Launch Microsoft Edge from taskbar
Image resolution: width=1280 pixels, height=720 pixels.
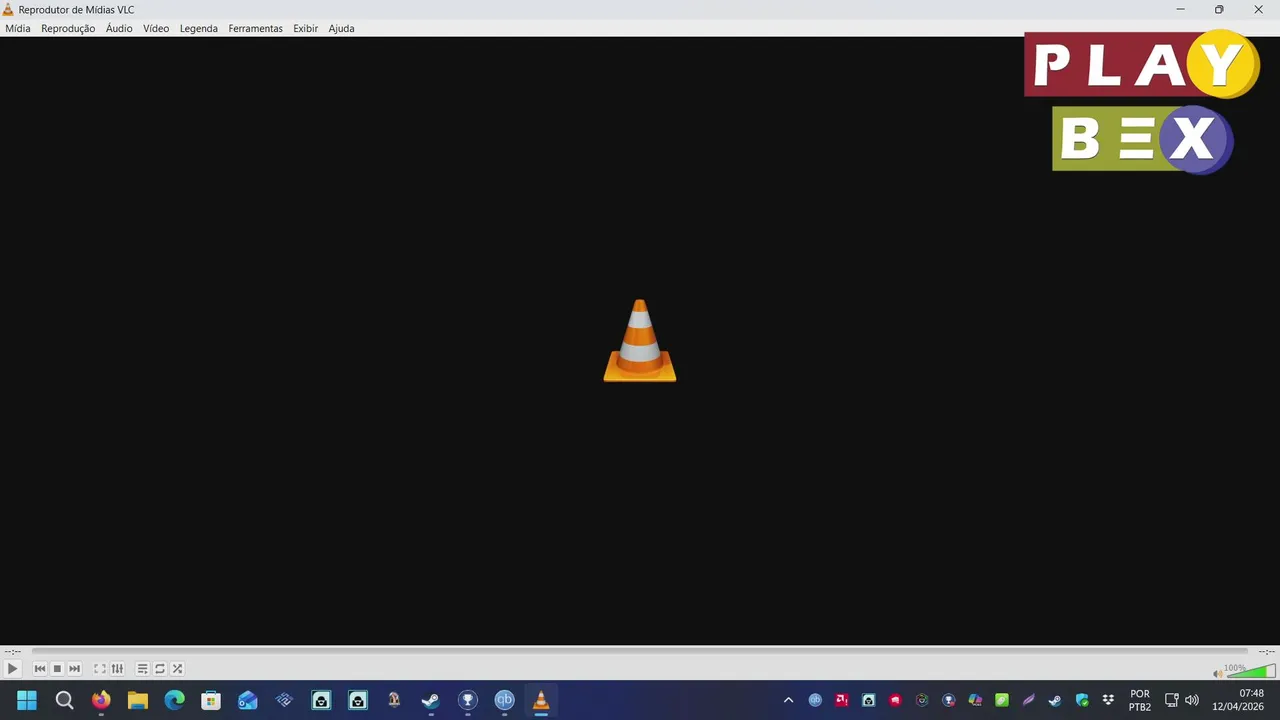pos(174,700)
